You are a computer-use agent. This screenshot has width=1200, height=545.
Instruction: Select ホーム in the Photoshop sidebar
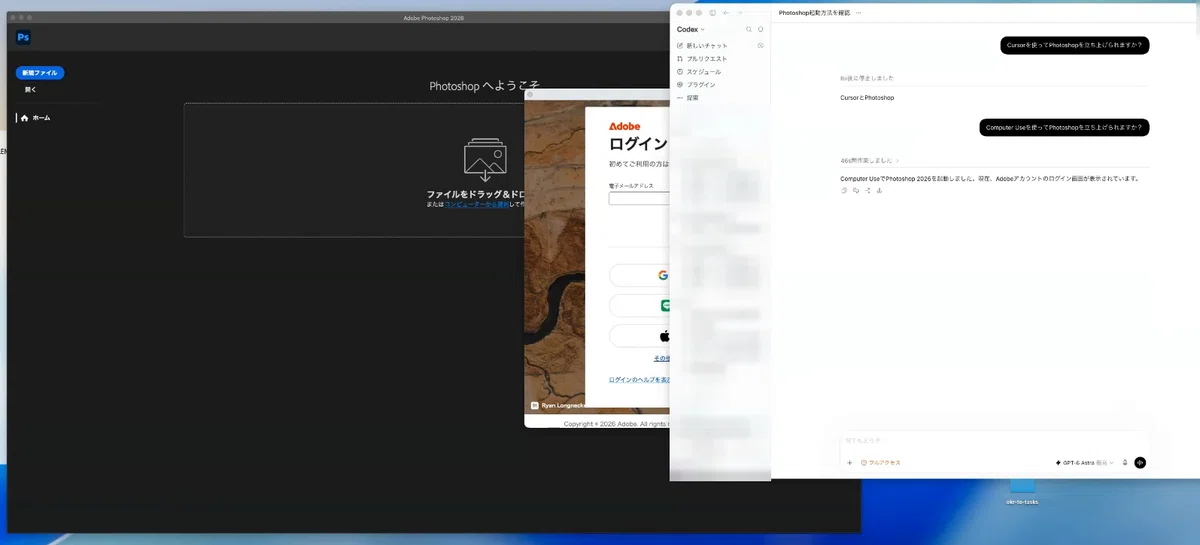(x=36, y=118)
